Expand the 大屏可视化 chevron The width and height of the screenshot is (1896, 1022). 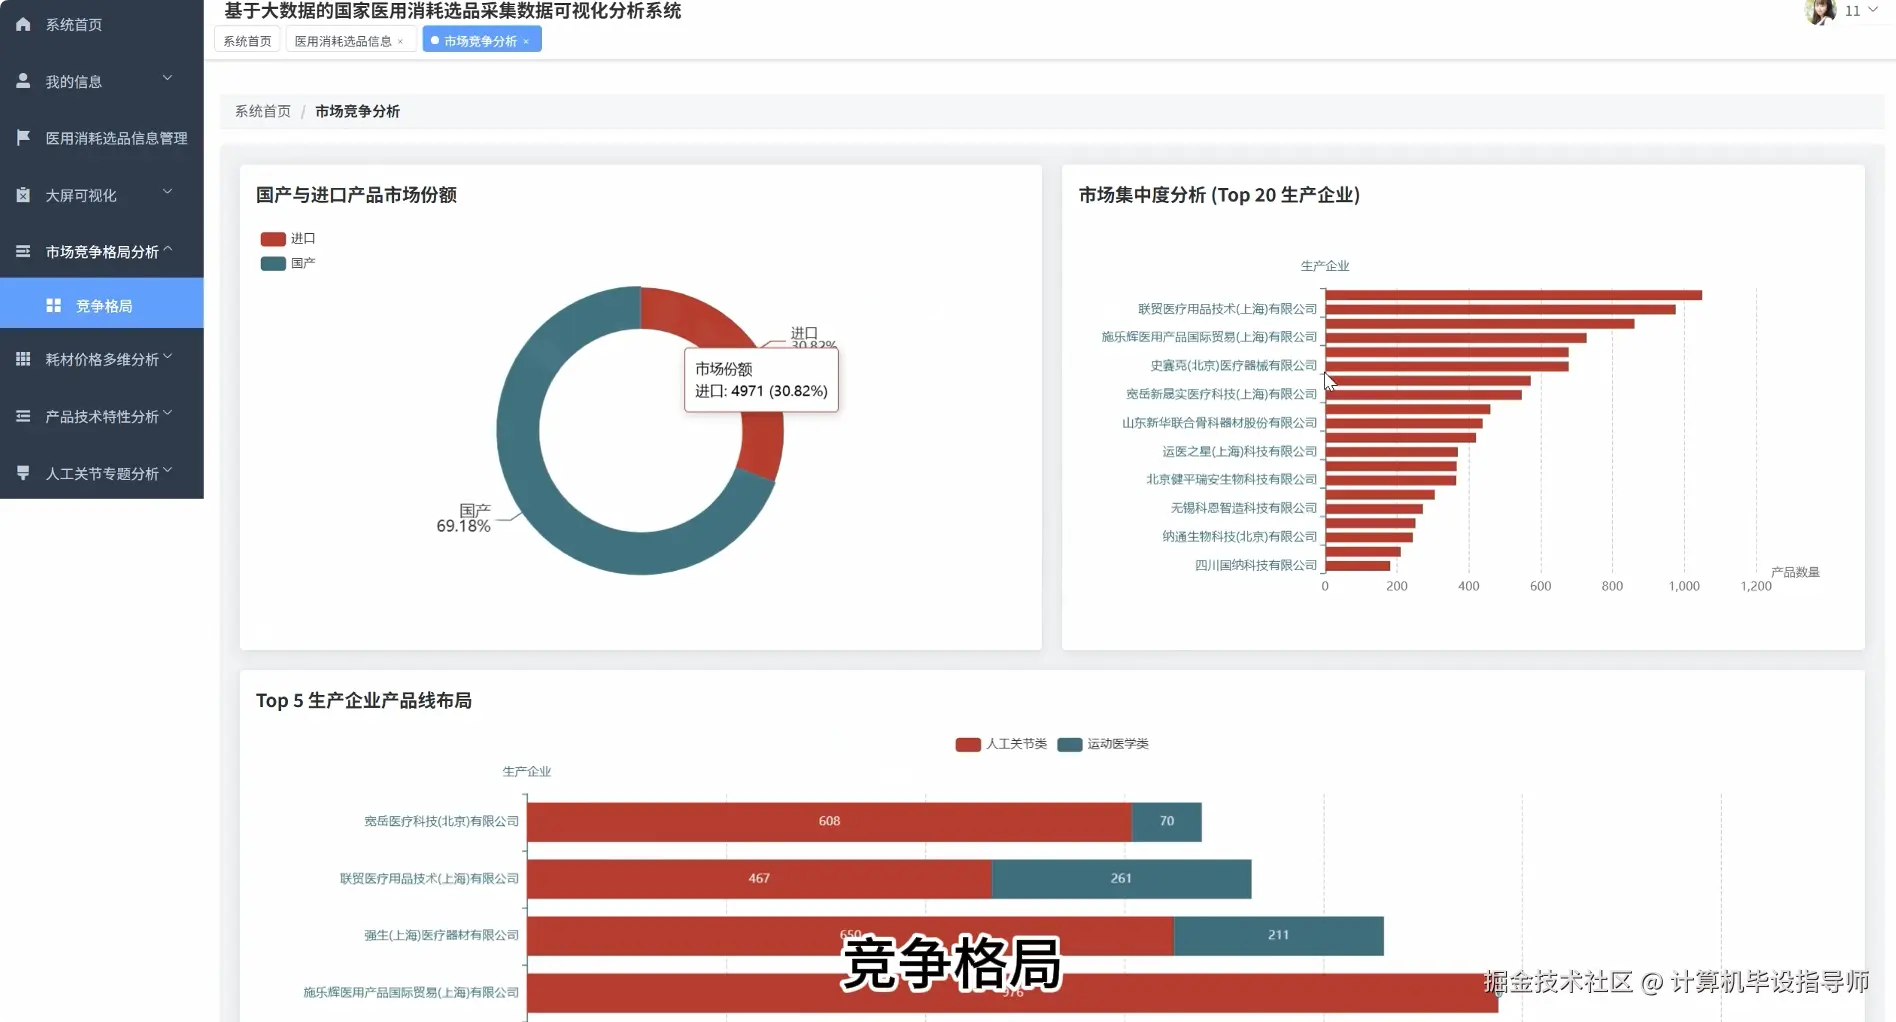[167, 192]
